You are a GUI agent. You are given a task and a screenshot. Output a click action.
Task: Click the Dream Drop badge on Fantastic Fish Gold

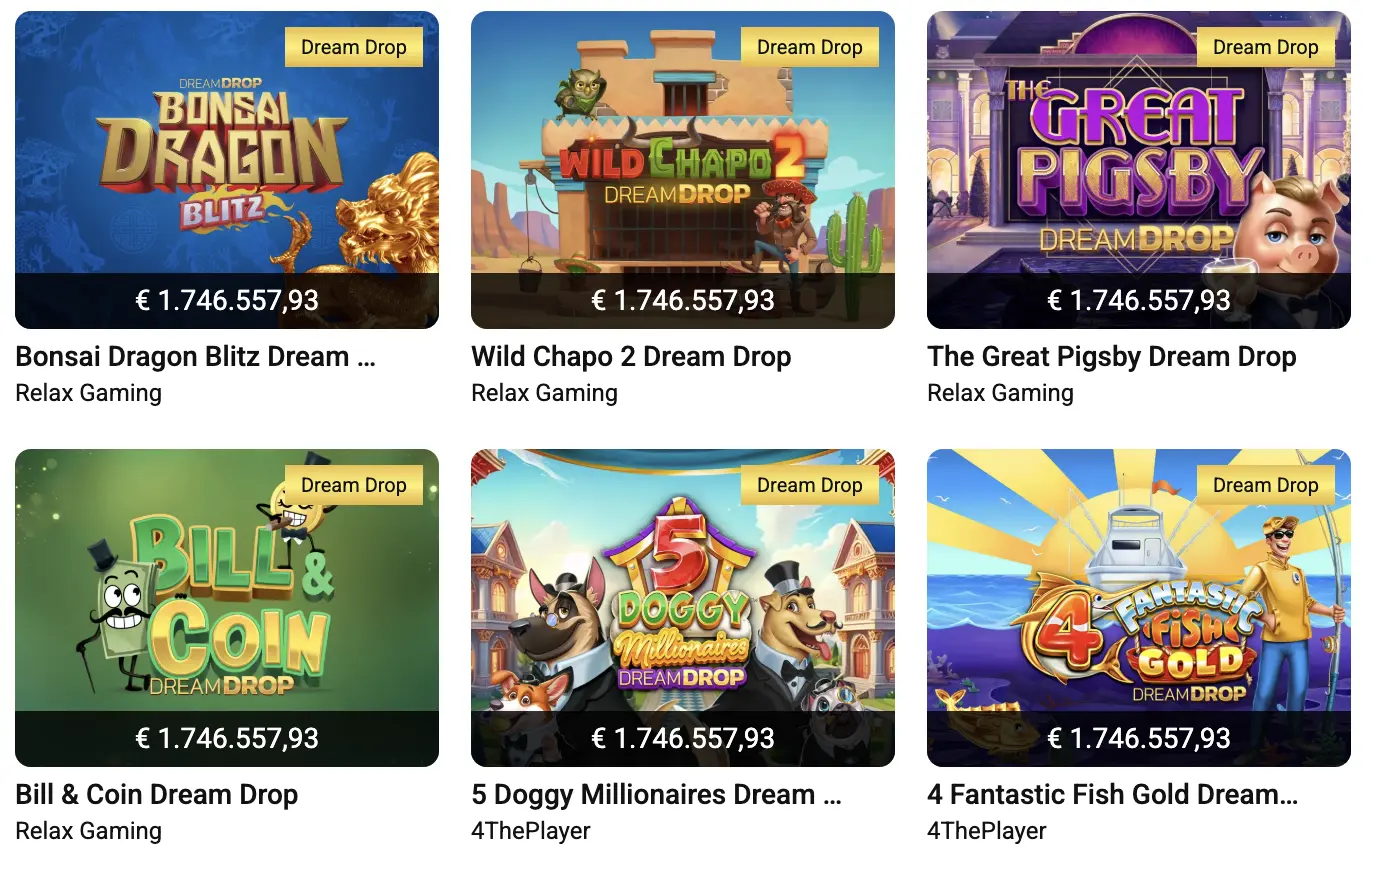[x=1266, y=485]
